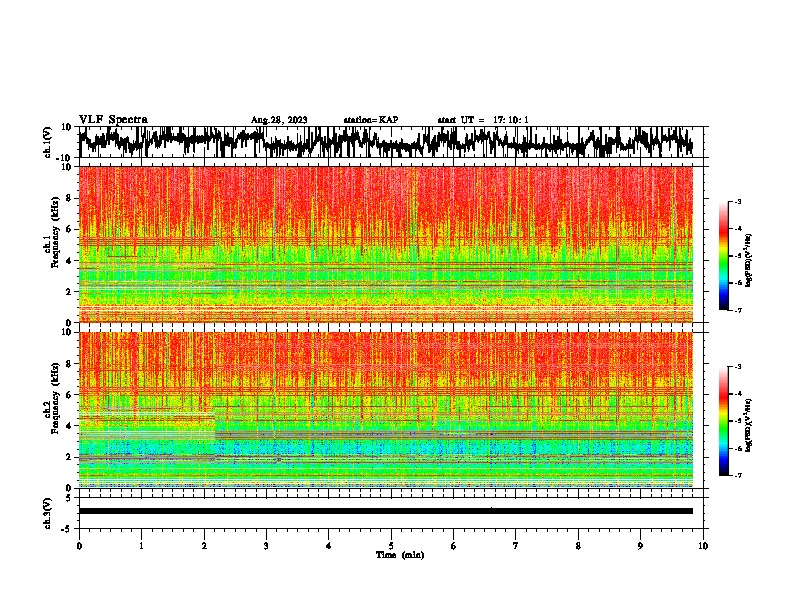Click the time axis tick label "3"

pos(266,546)
